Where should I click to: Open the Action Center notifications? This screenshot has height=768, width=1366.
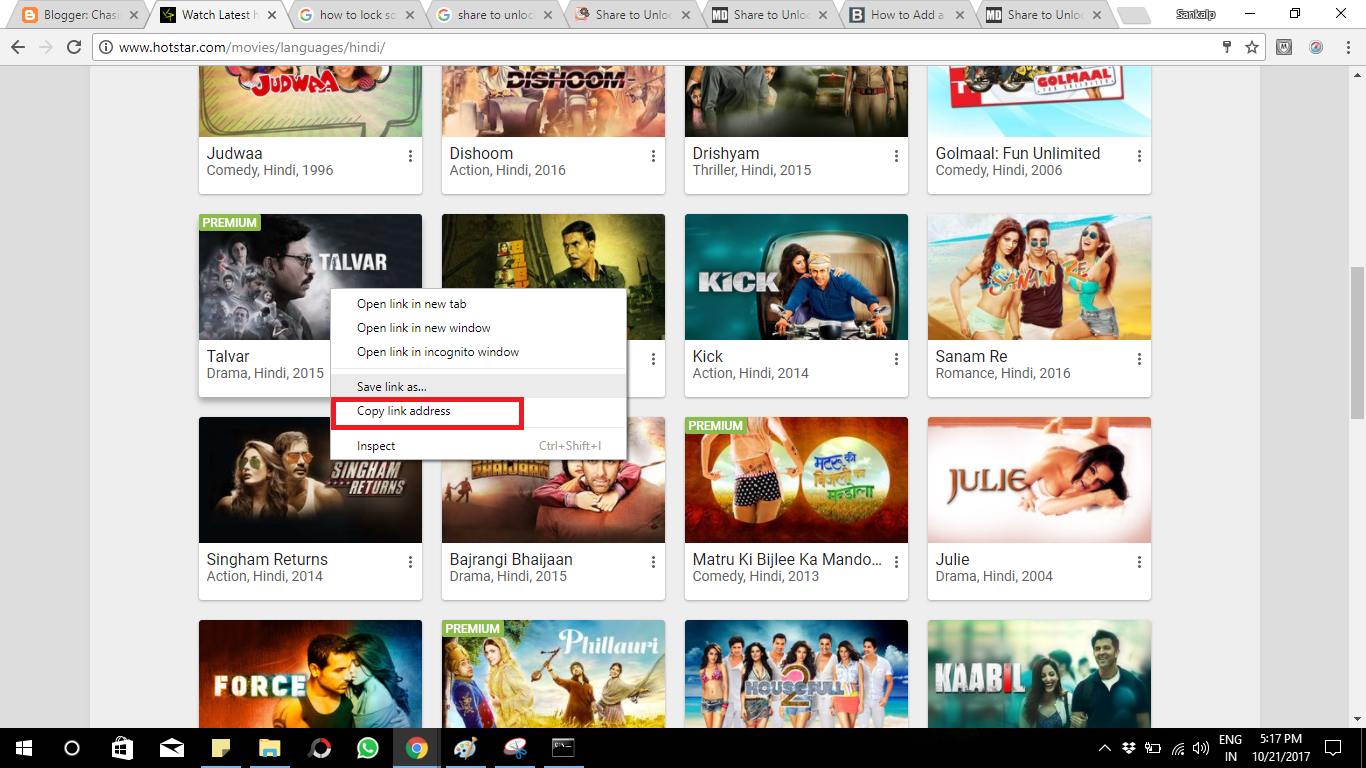click(x=1333, y=748)
